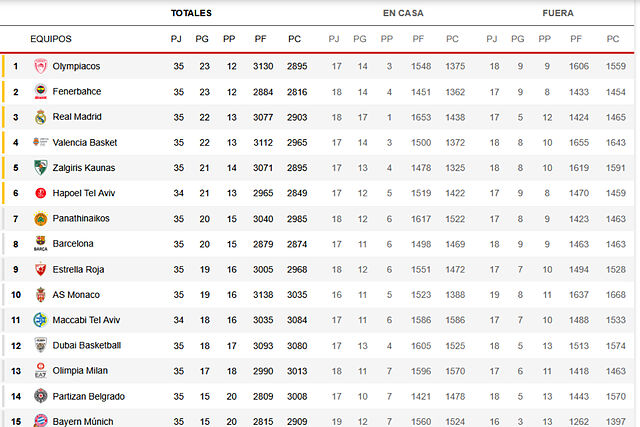Click the Maccabi Tel Aviv logo

tap(40, 319)
